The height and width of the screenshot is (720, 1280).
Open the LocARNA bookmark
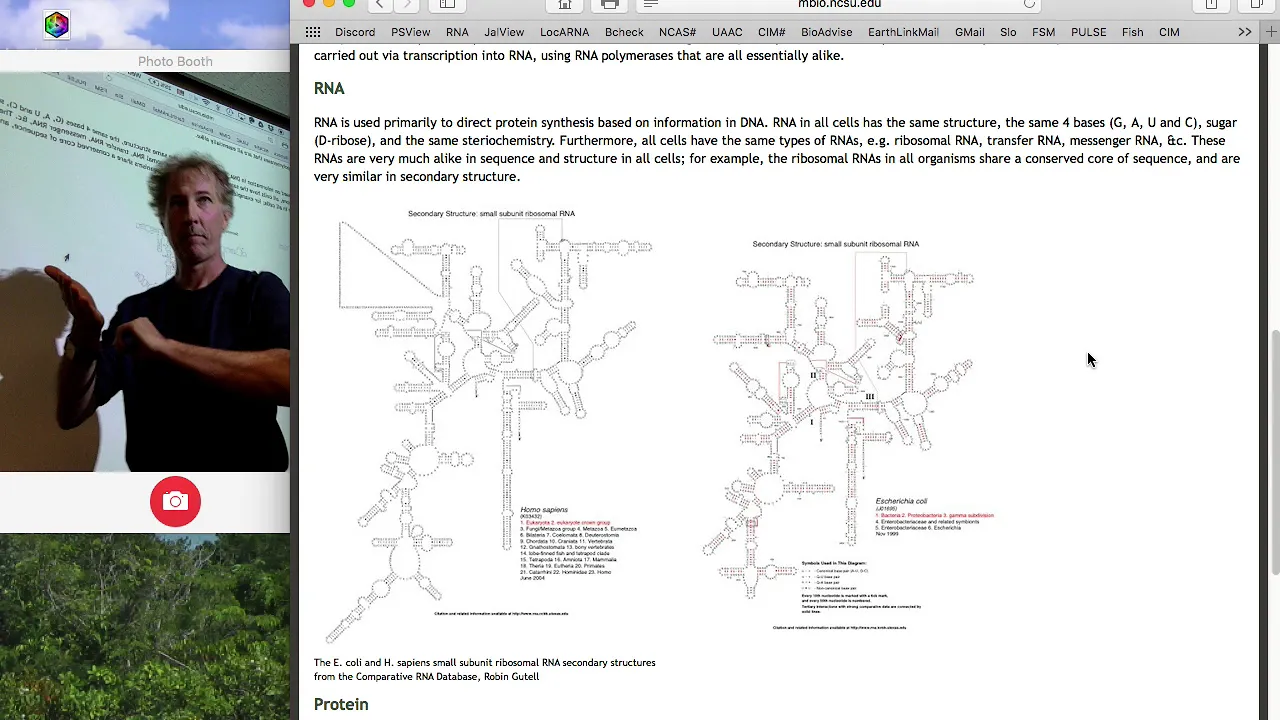pos(564,32)
